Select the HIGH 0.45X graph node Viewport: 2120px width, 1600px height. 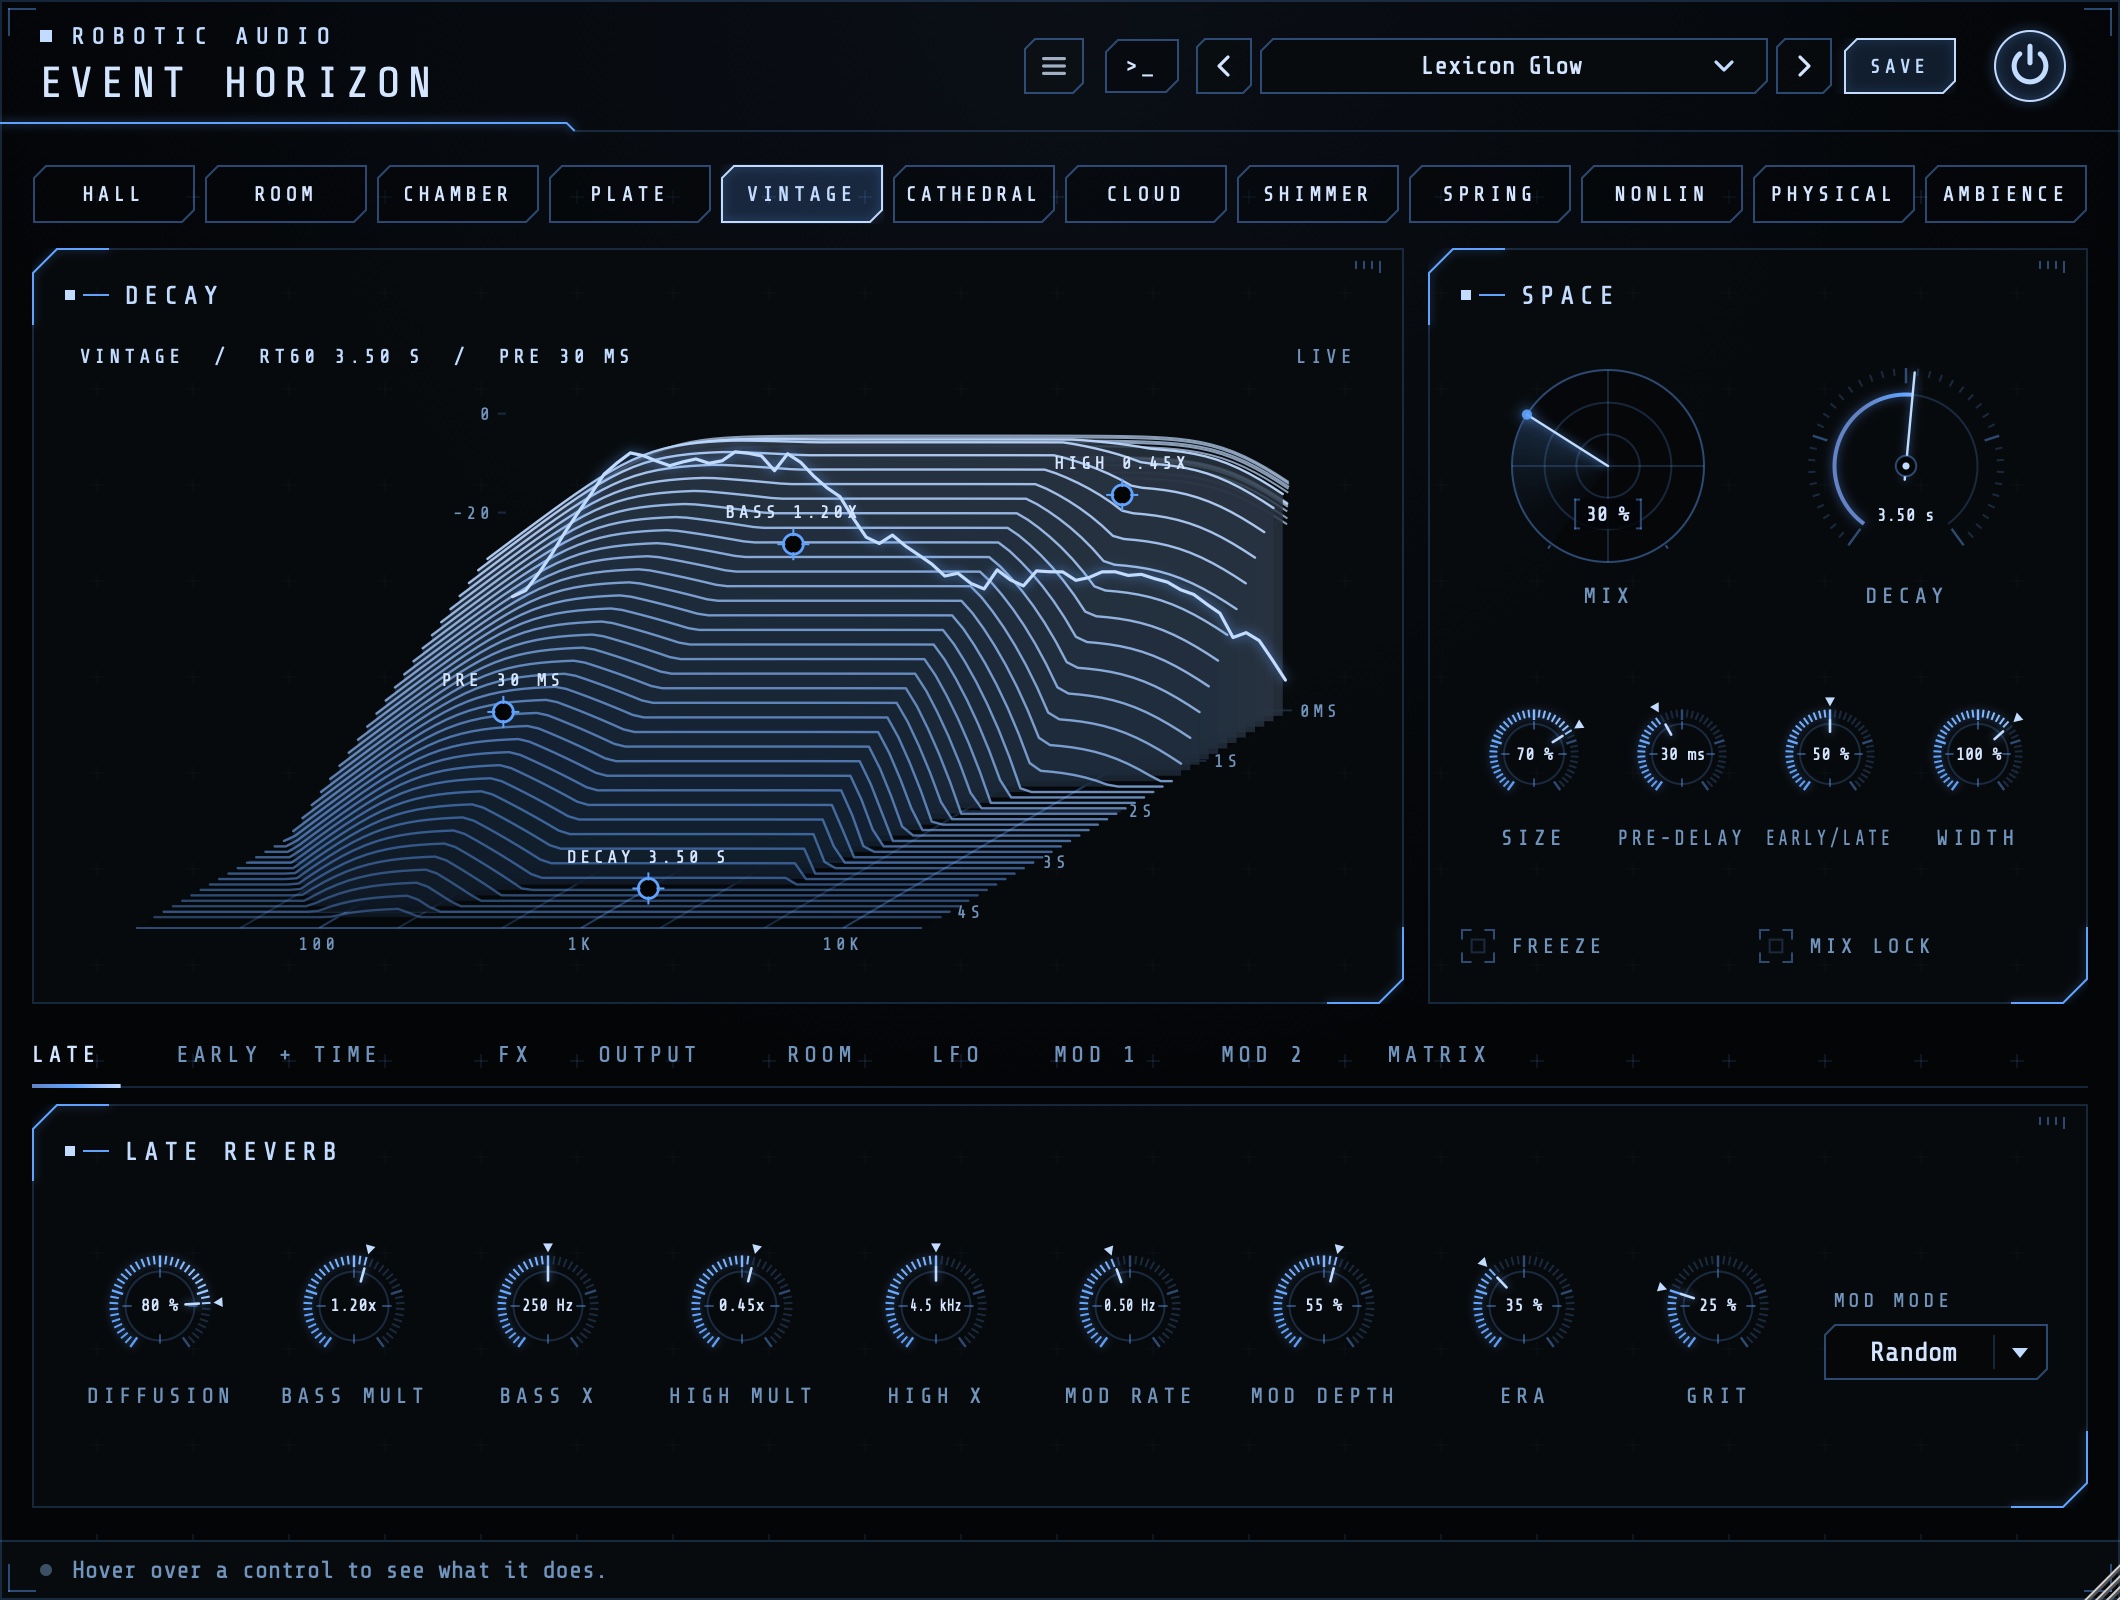point(1122,495)
